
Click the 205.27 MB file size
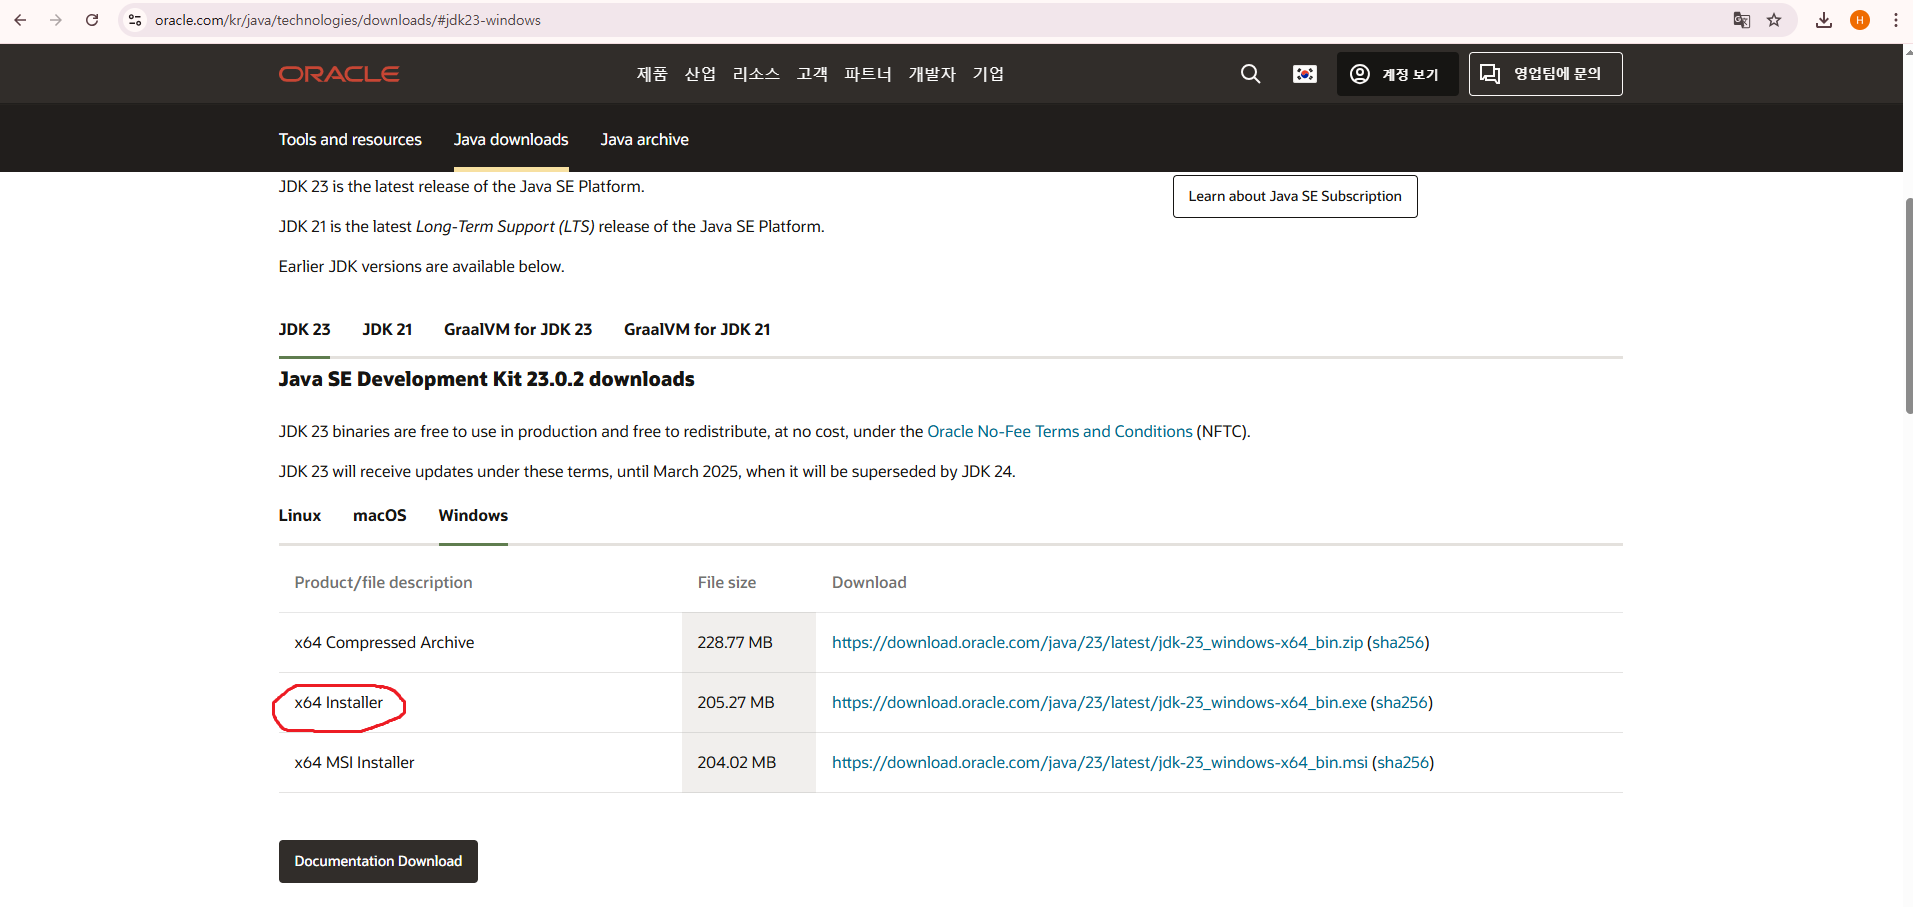[x=736, y=703]
